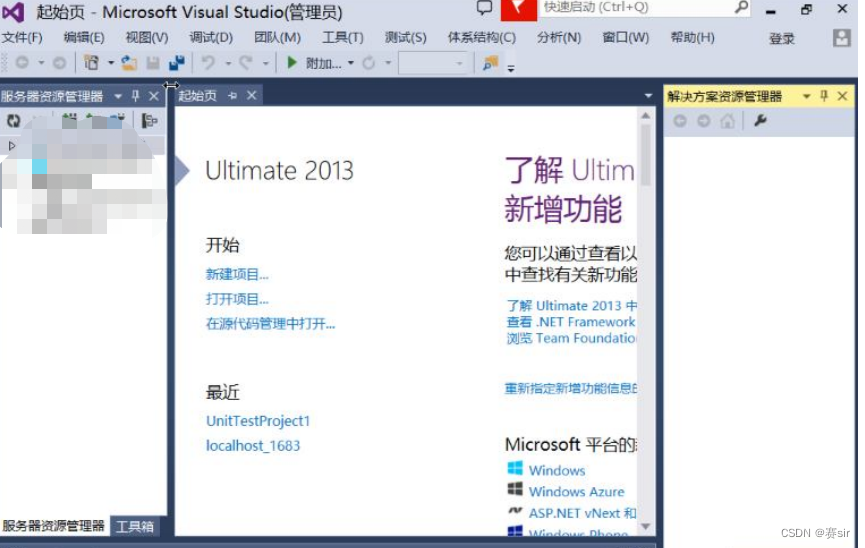This screenshot has height=548, width=865.
Task: Click the start page scroll down arrow
Action: tap(645, 526)
